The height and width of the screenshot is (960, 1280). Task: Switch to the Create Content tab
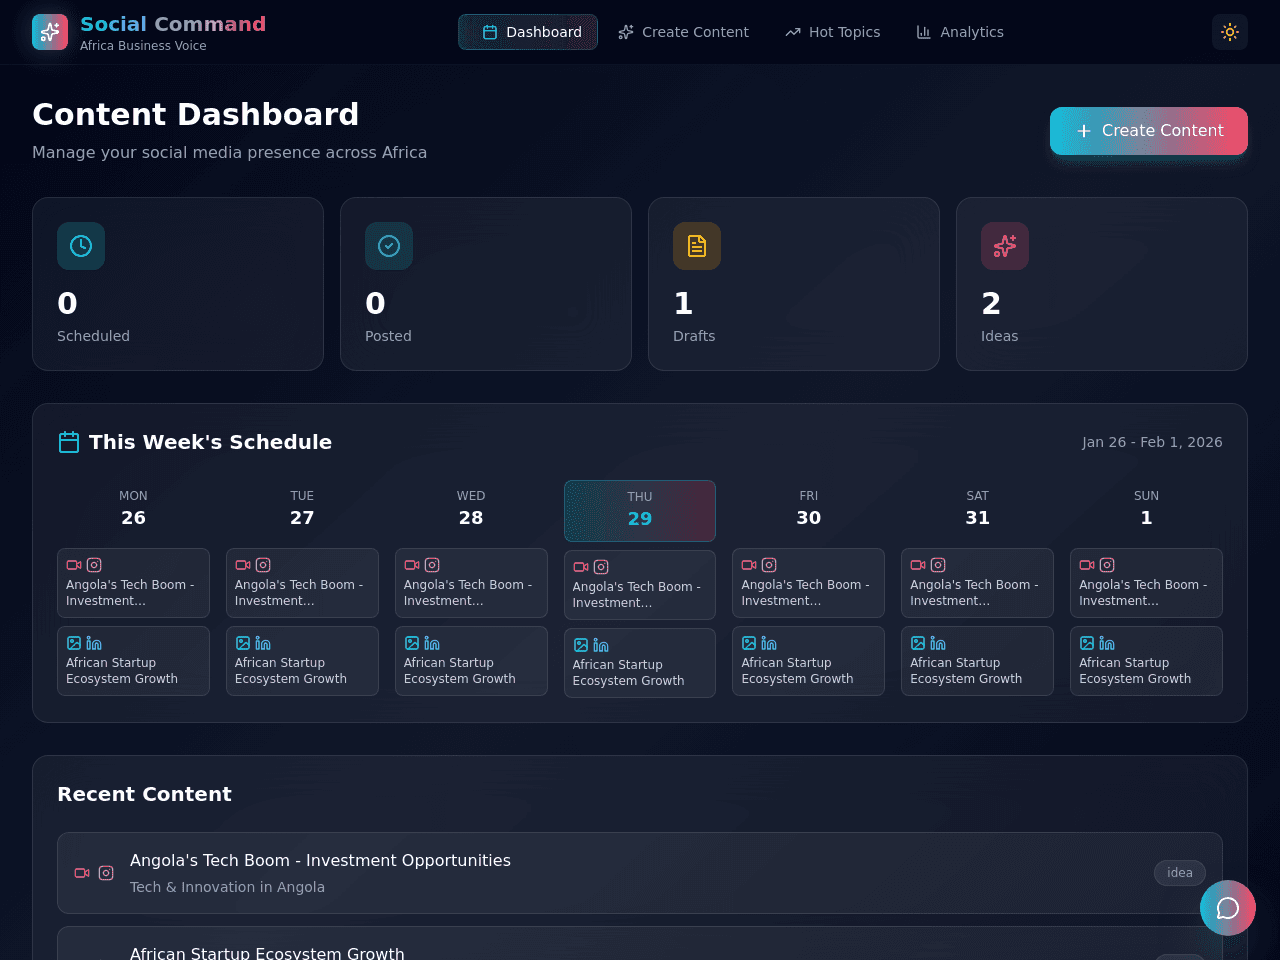coord(683,32)
